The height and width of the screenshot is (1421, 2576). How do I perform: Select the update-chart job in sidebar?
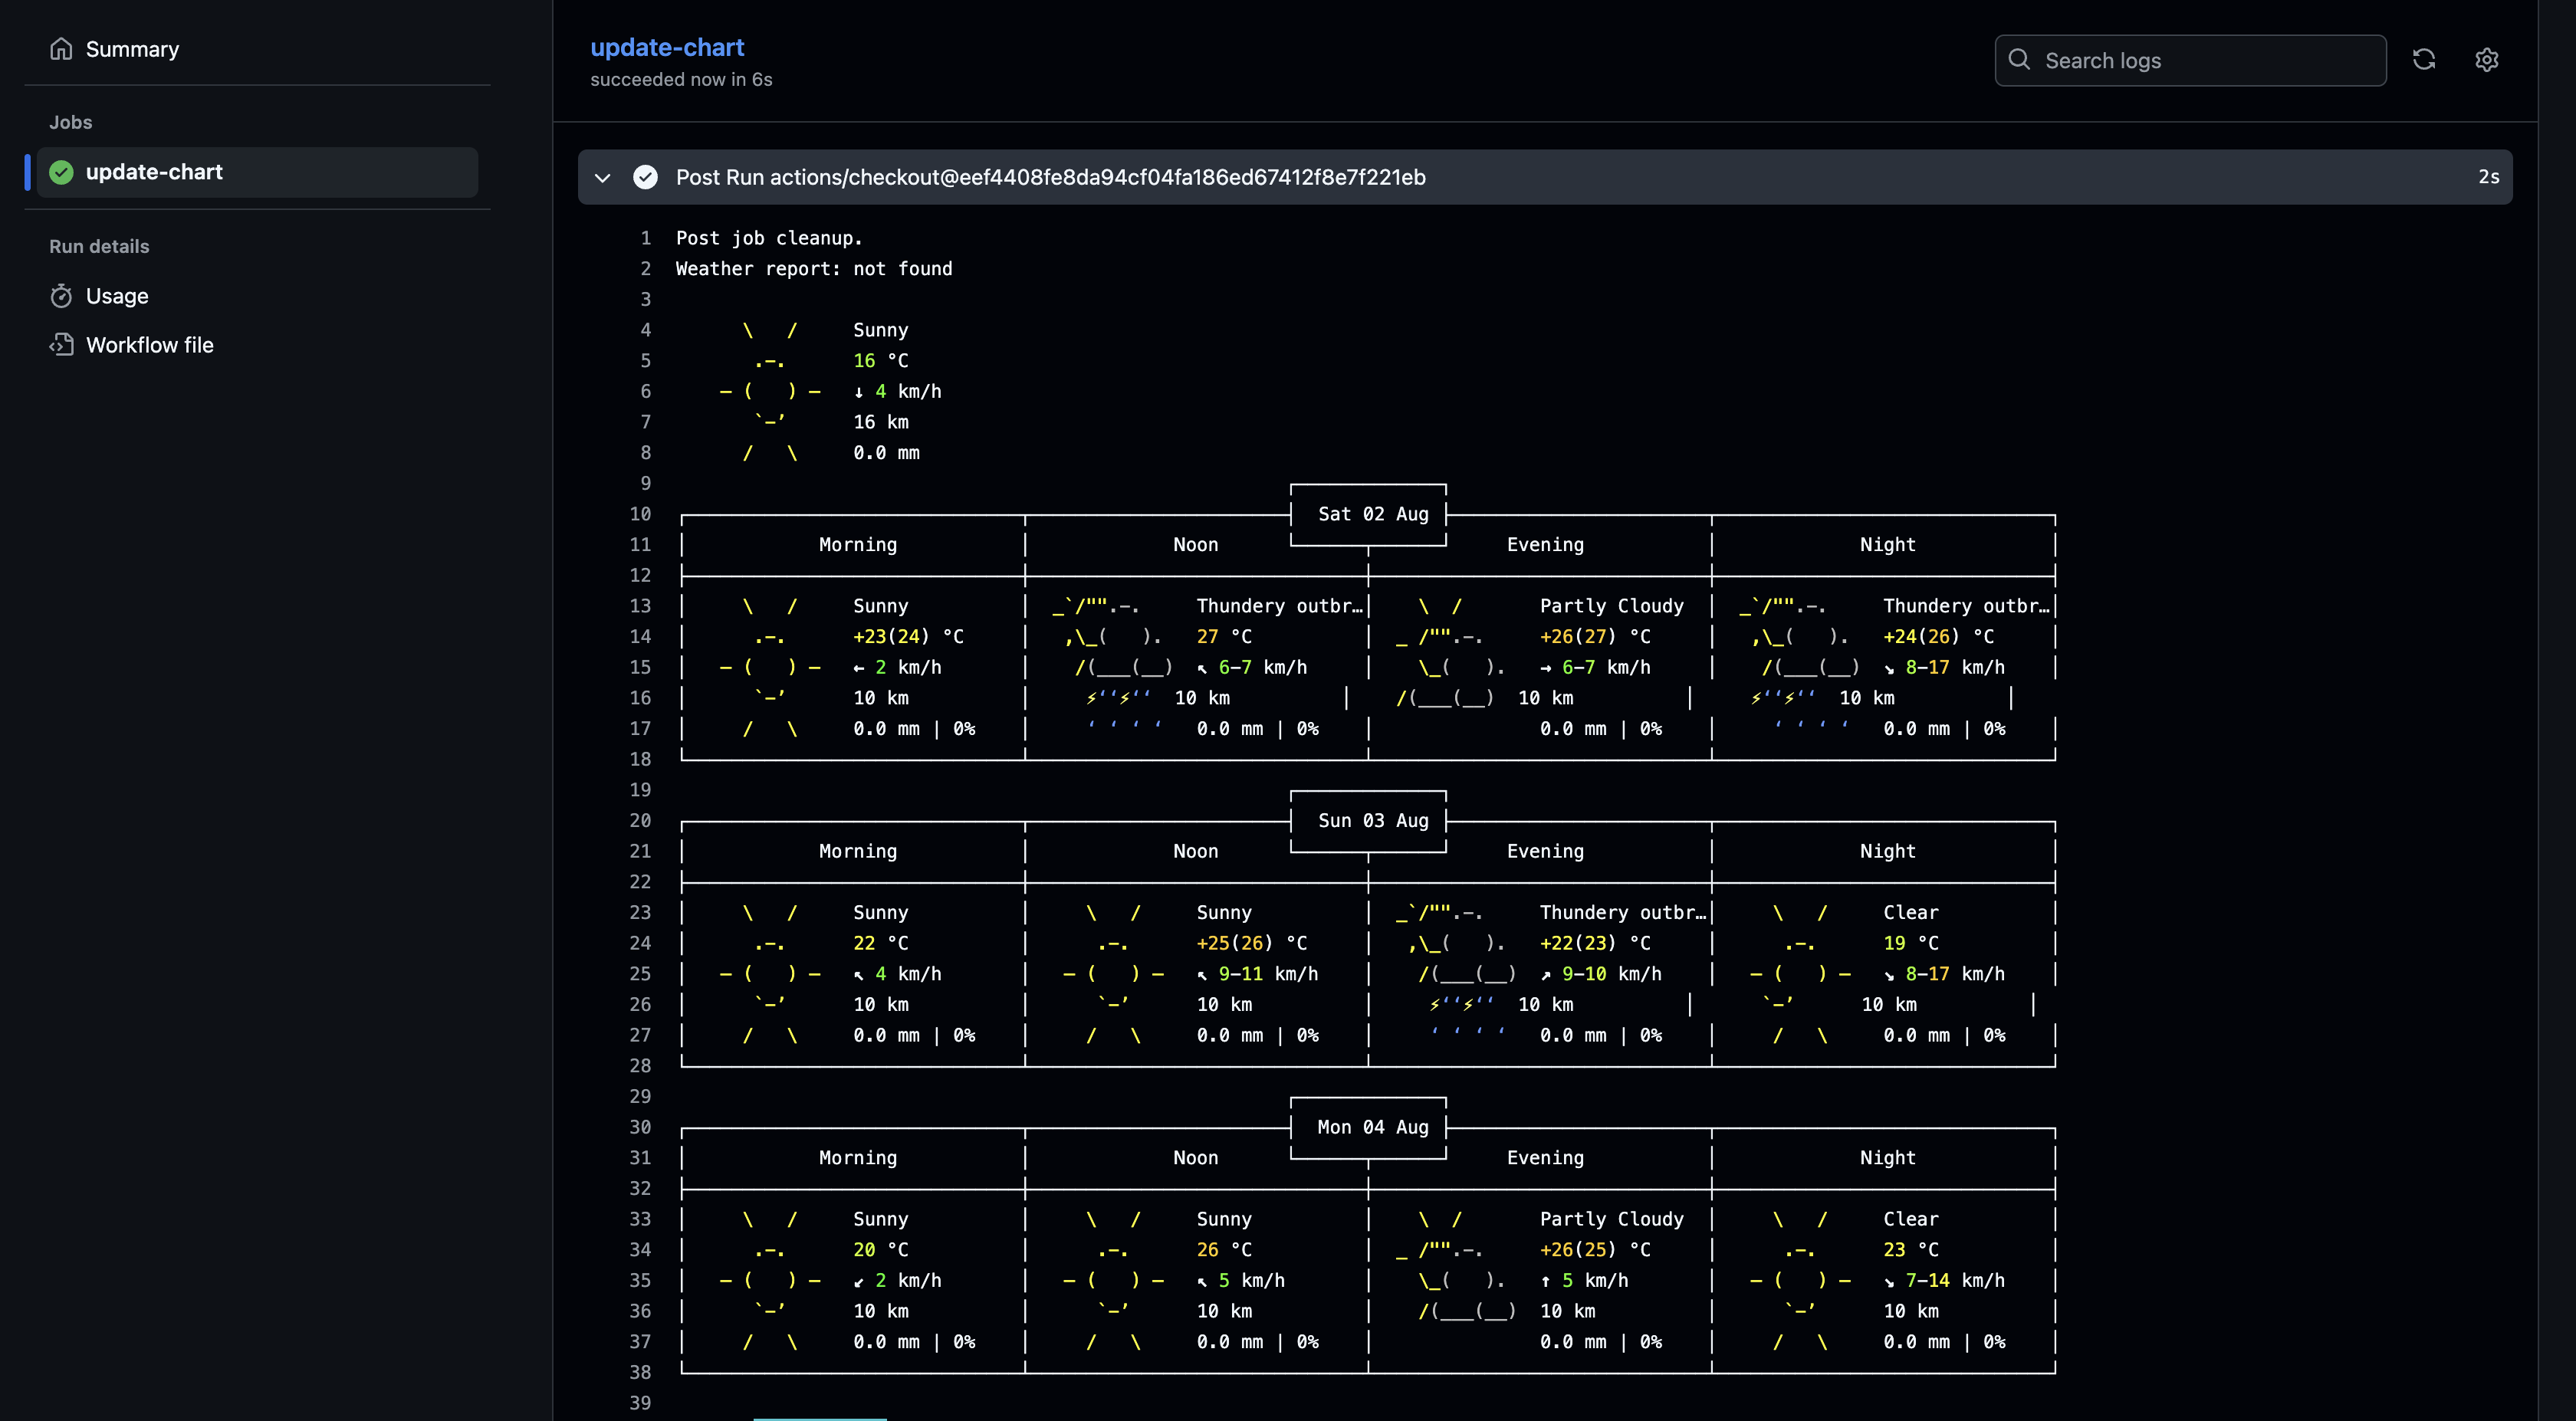click(257, 172)
